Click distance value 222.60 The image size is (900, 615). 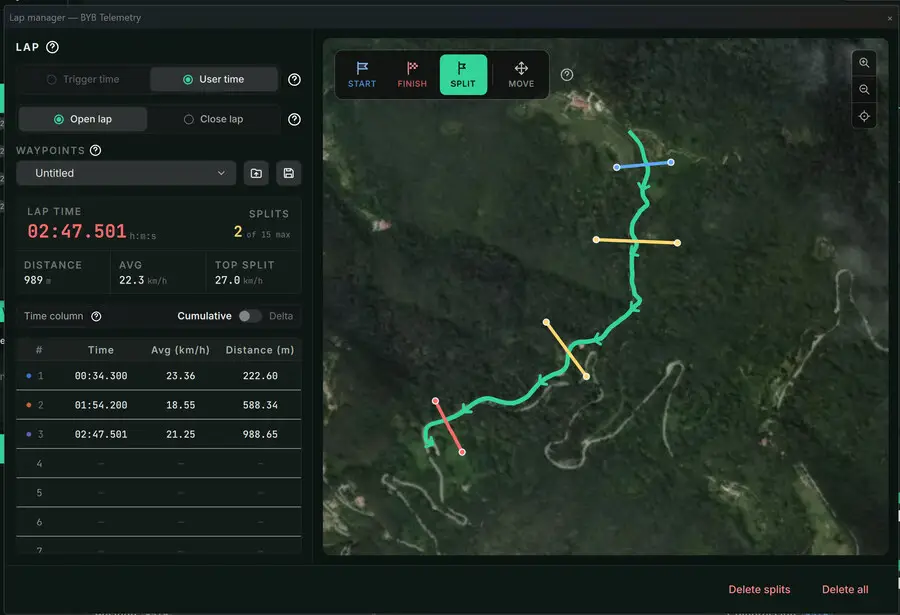pyautogui.click(x=260, y=376)
